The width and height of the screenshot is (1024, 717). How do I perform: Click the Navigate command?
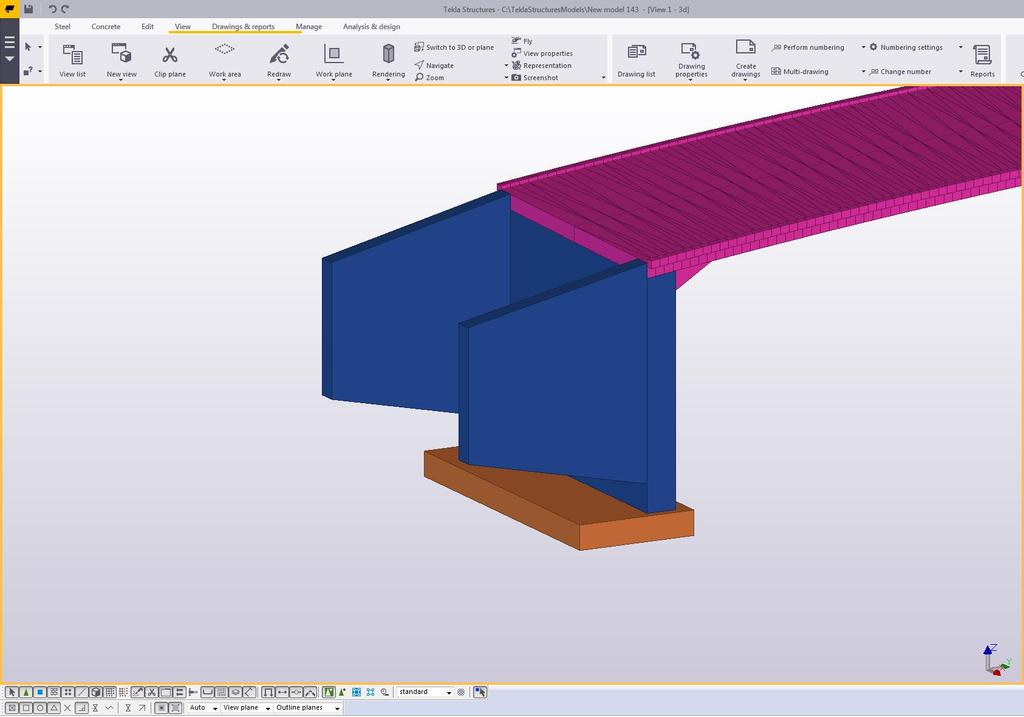click(434, 65)
